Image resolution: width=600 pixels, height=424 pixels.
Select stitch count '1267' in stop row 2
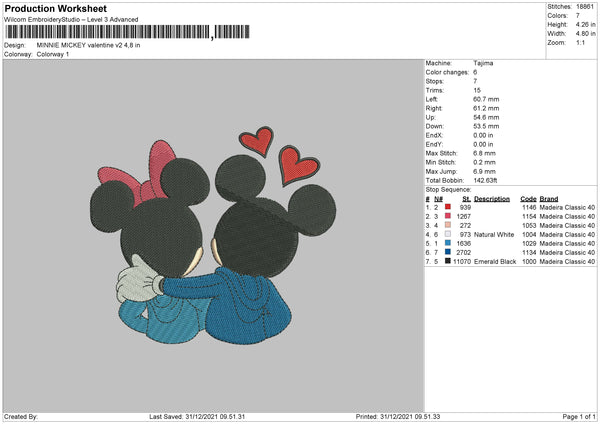(463, 217)
